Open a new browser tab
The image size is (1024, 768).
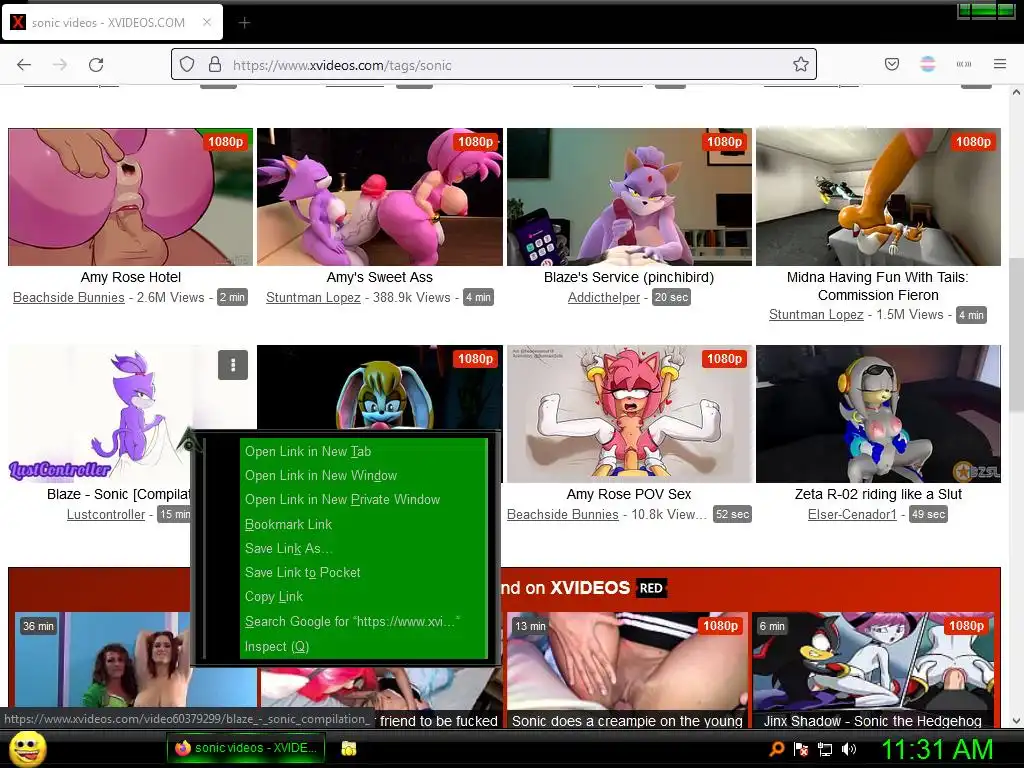(x=244, y=23)
